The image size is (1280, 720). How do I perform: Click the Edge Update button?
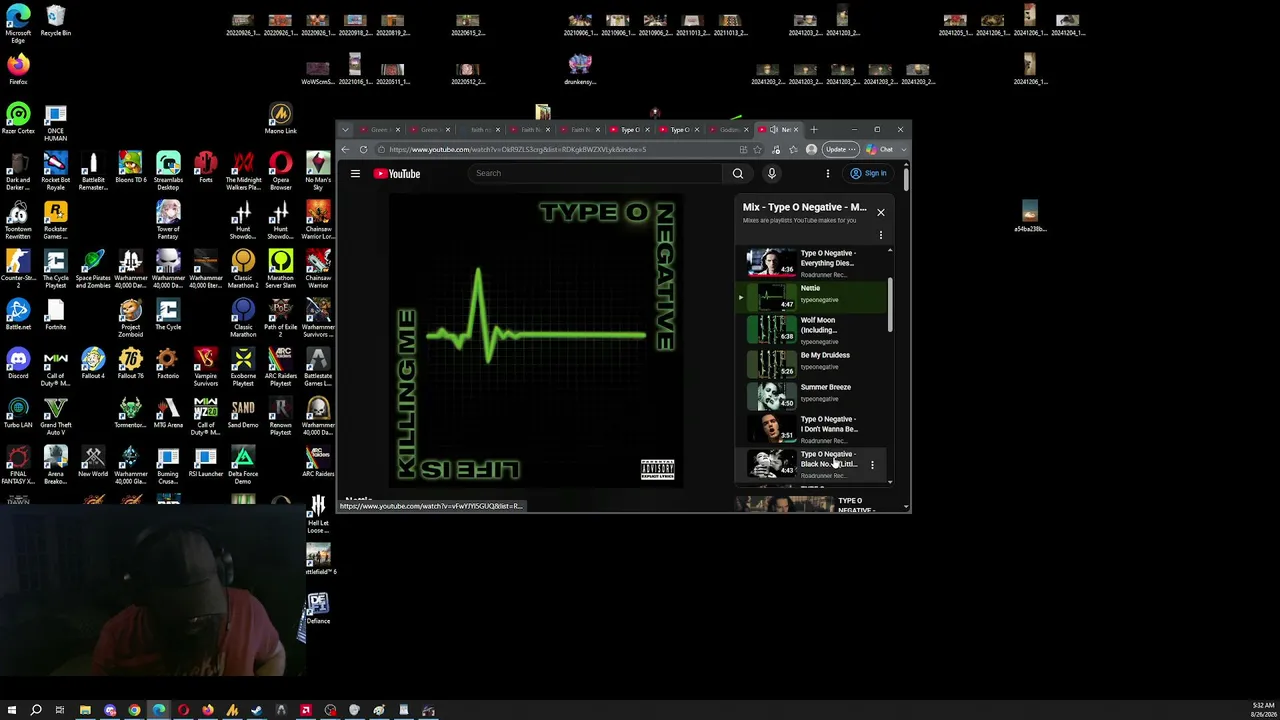(840, 149)
